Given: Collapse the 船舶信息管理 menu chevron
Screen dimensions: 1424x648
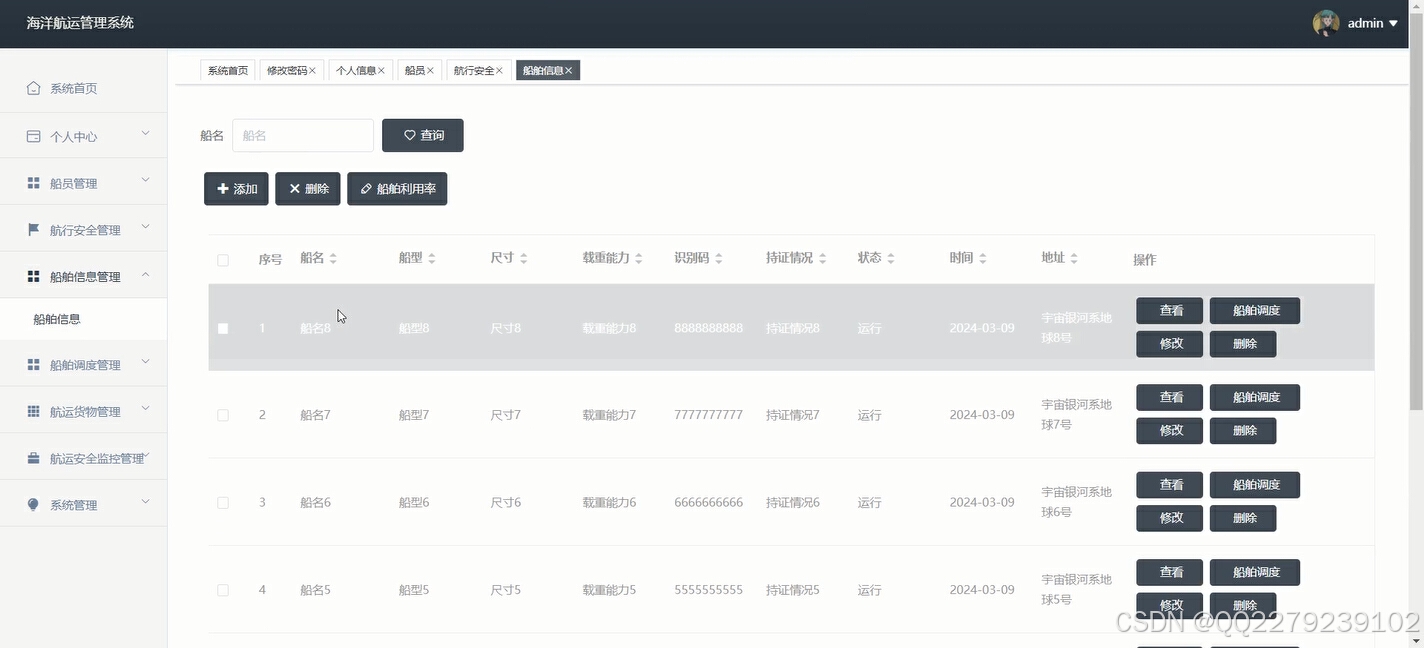Looking at the screenshot, I should coord(145,275).
